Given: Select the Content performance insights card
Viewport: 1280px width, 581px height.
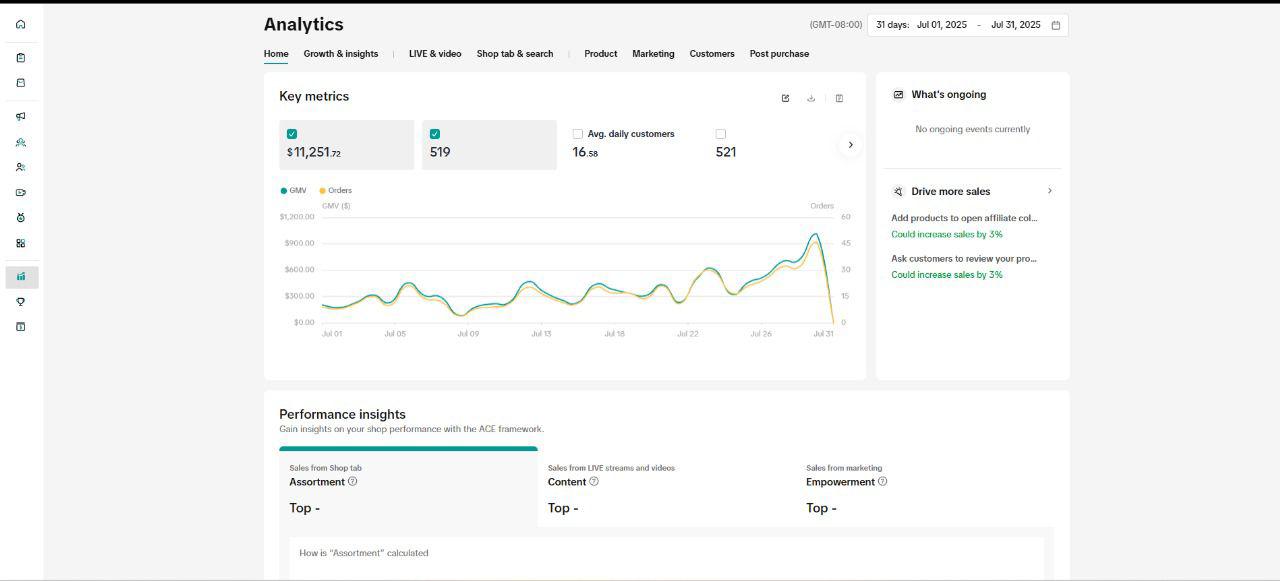Looking at the screenshot, I should (x=666, y=490).
